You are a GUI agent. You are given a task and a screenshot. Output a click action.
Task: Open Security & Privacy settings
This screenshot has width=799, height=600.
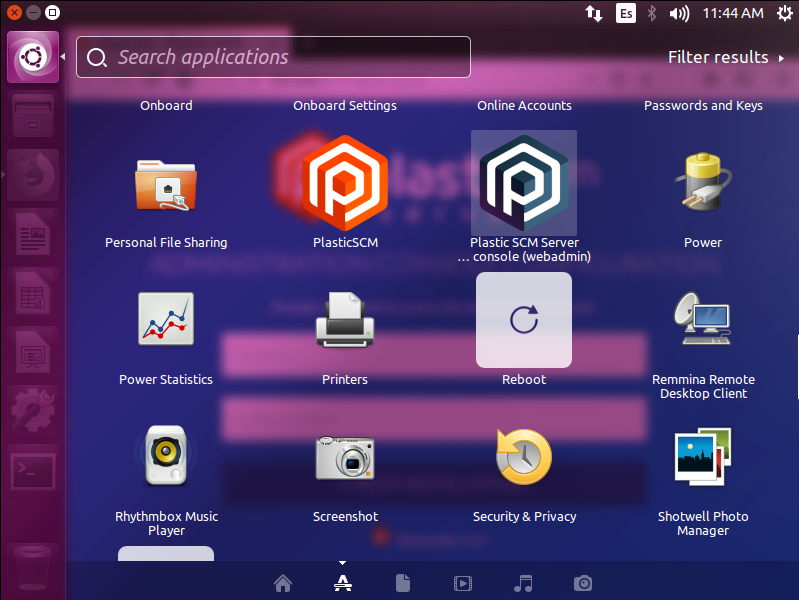[x=524, y=456]
